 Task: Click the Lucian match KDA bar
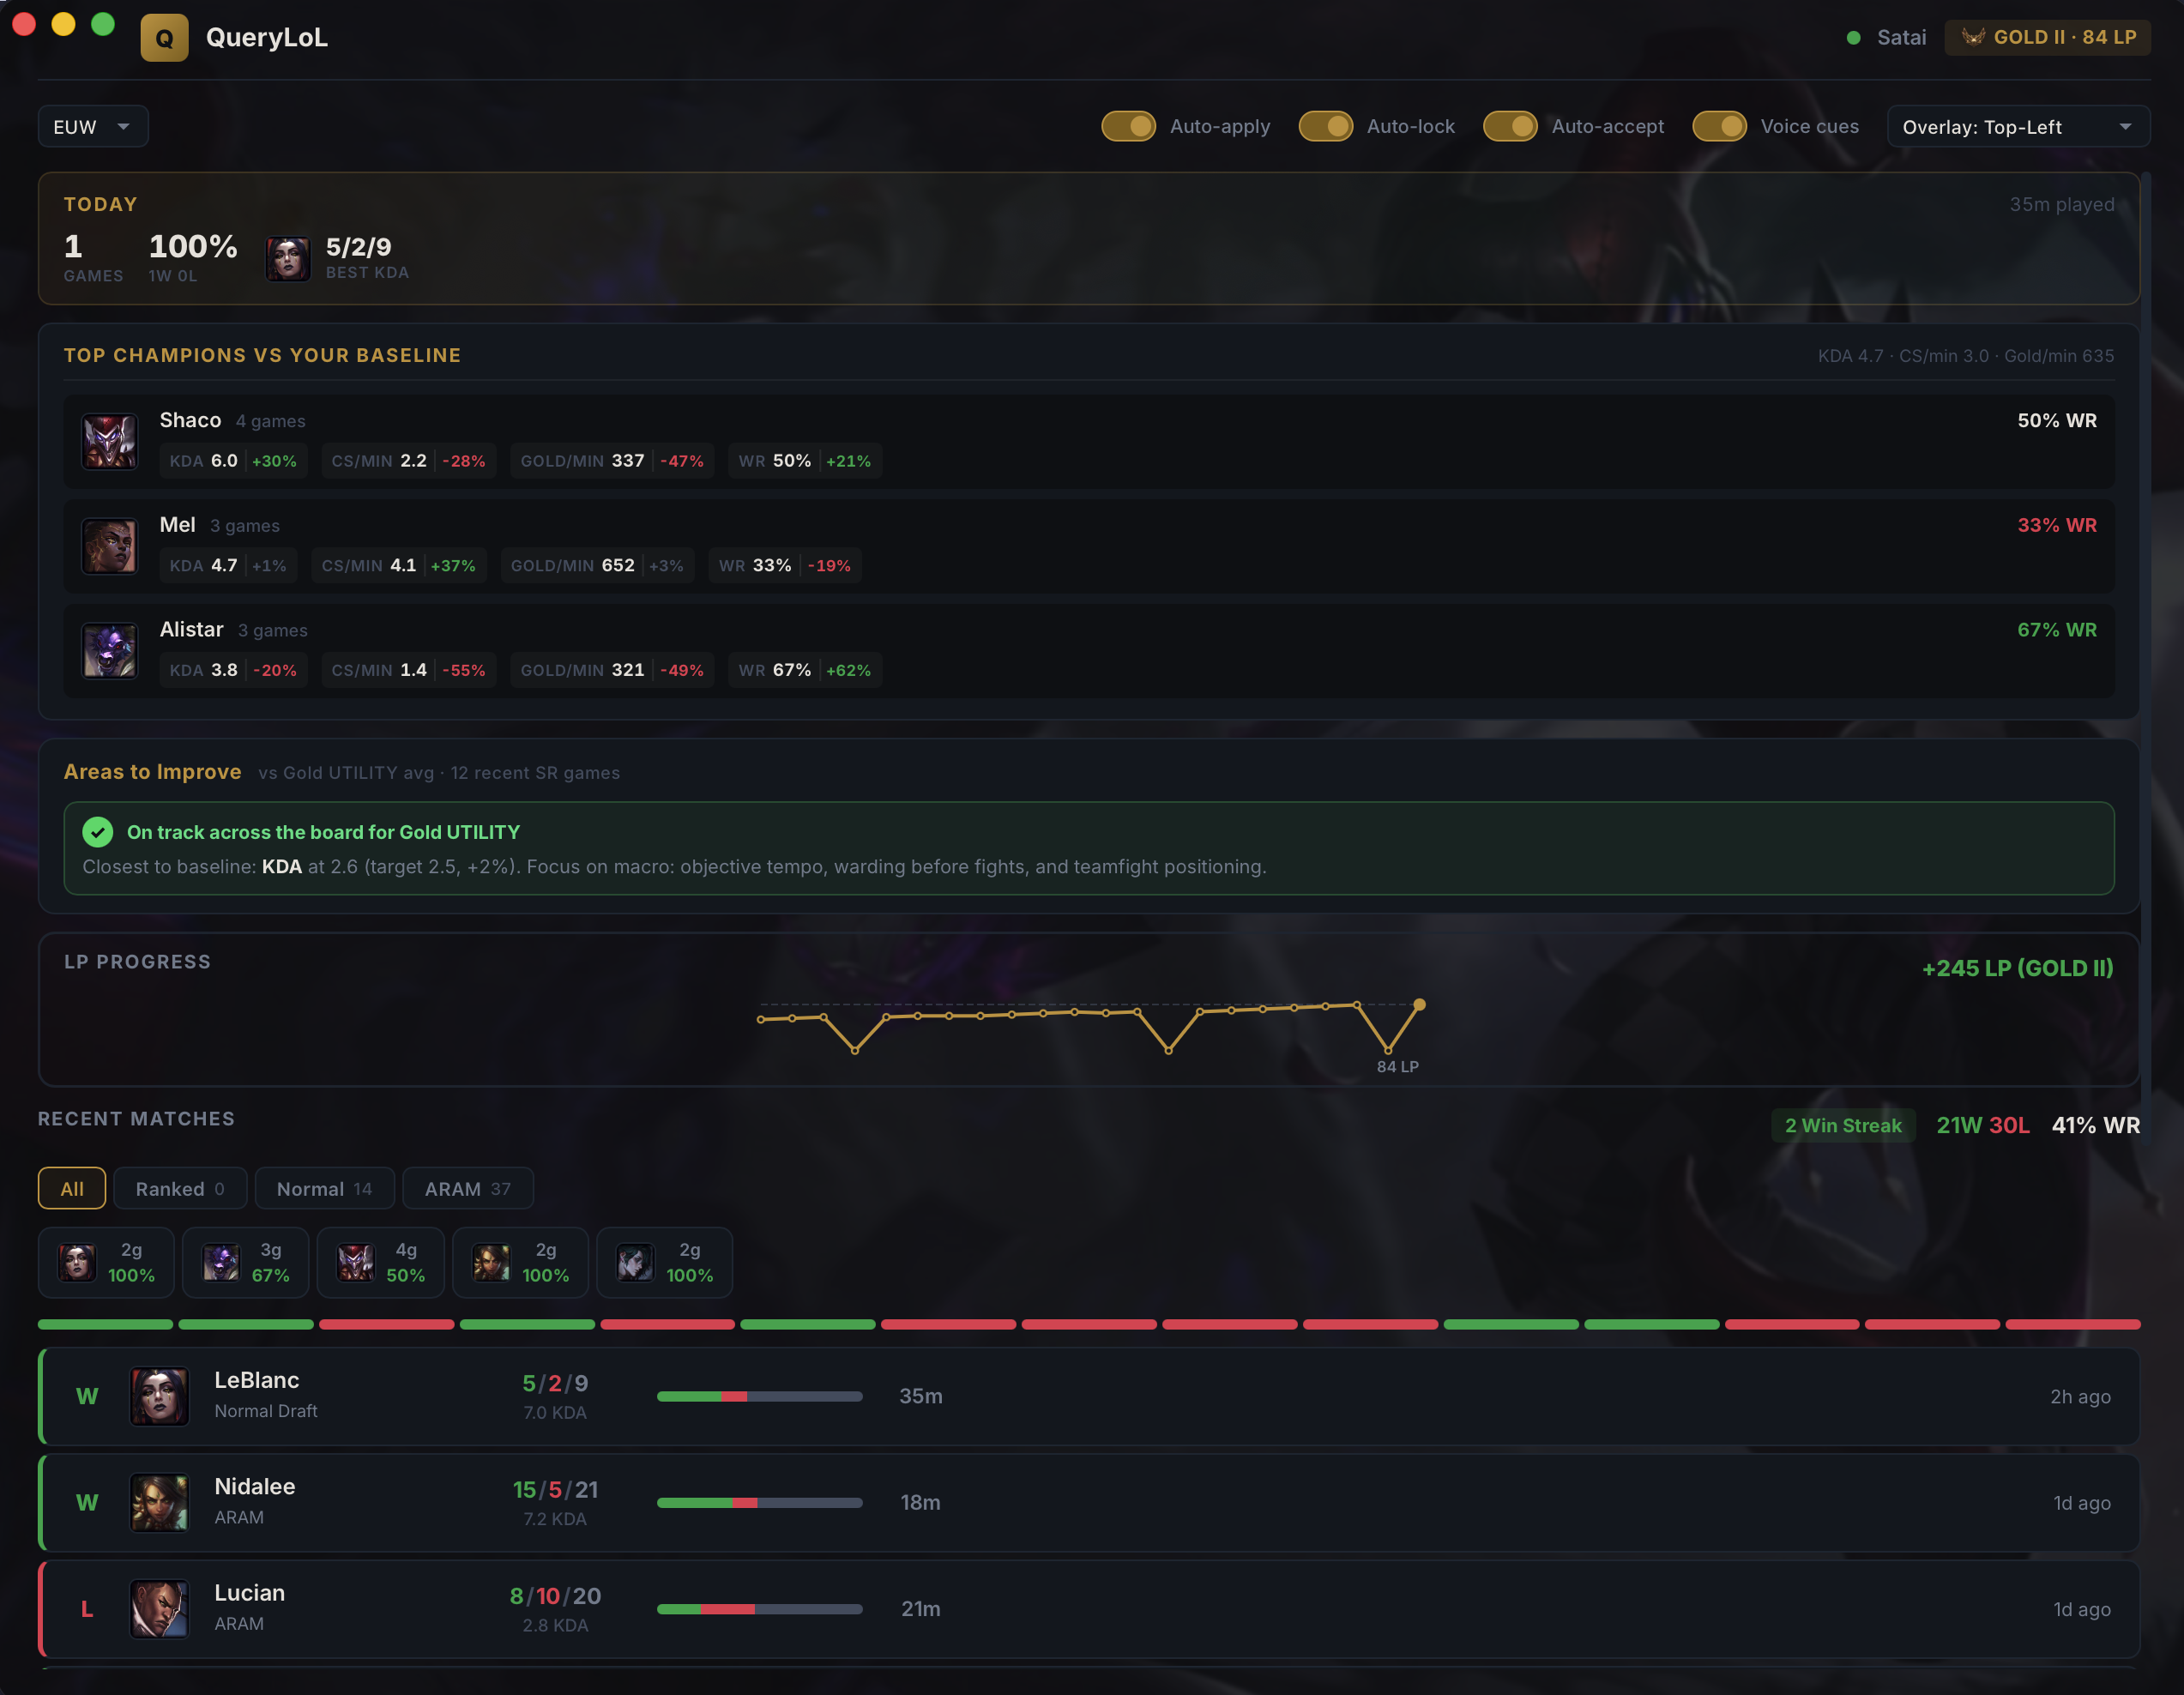[x=759, y=1609]
